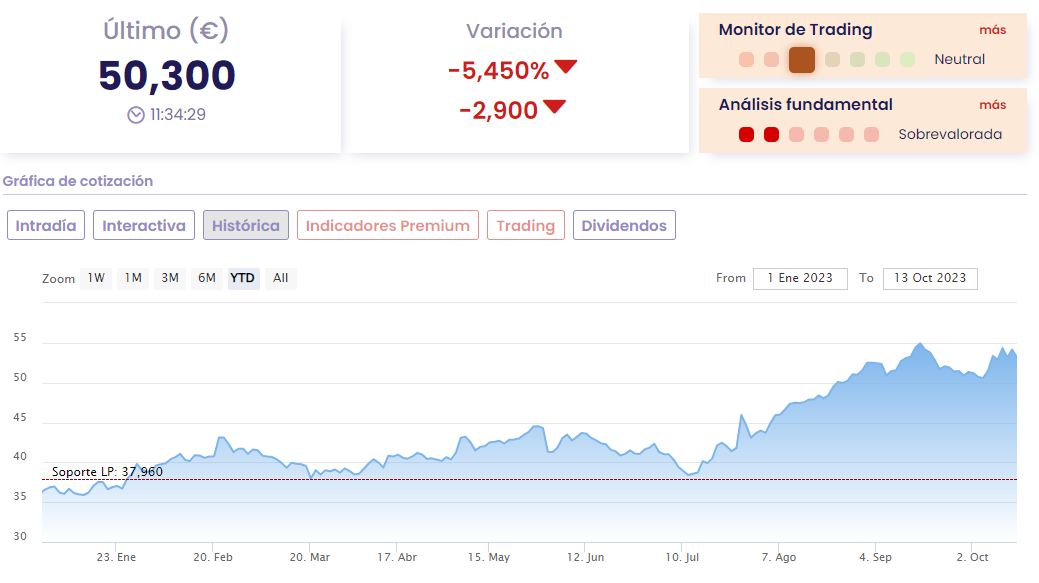This screenshot has height=583, width=1039.
Task: Click 'más' next to Monitor de Trading
Action: [x=992, y=30]
